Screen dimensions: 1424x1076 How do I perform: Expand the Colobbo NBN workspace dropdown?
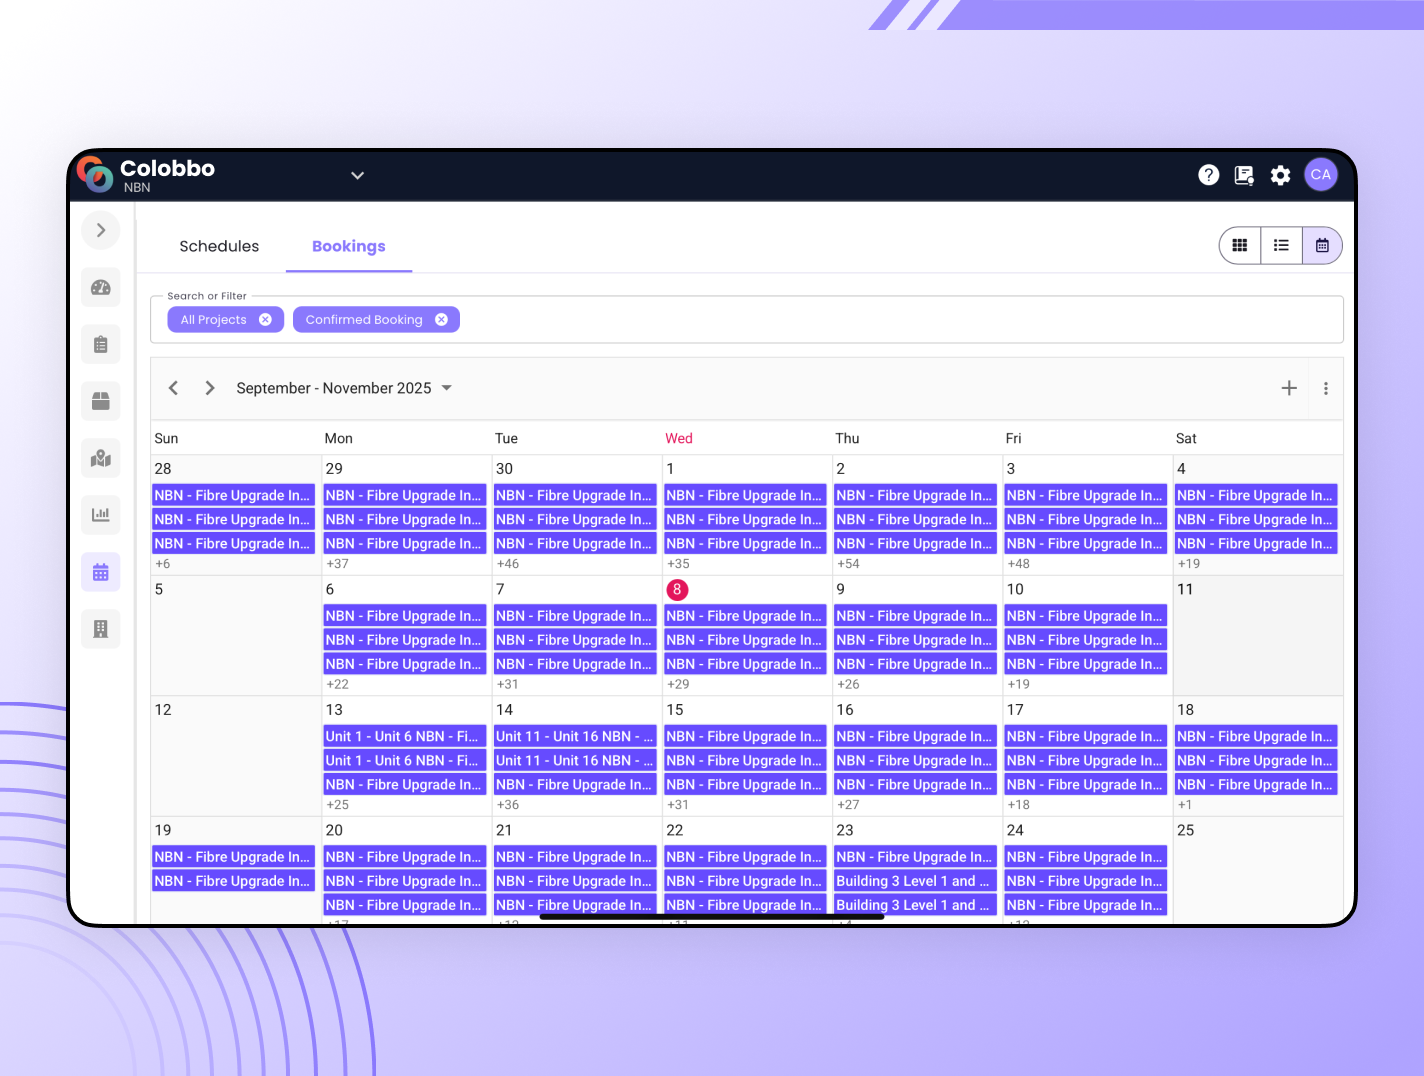coord(357,175)
